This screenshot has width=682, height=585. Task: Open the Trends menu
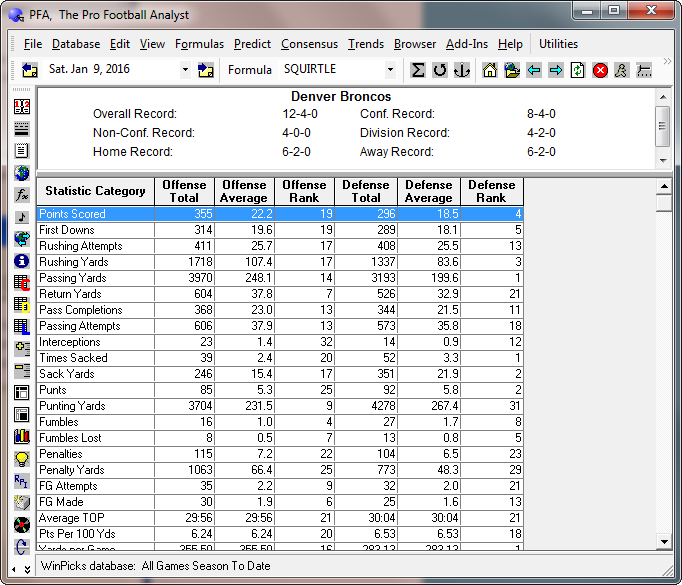pyautogui.click(x=366, y=44)
